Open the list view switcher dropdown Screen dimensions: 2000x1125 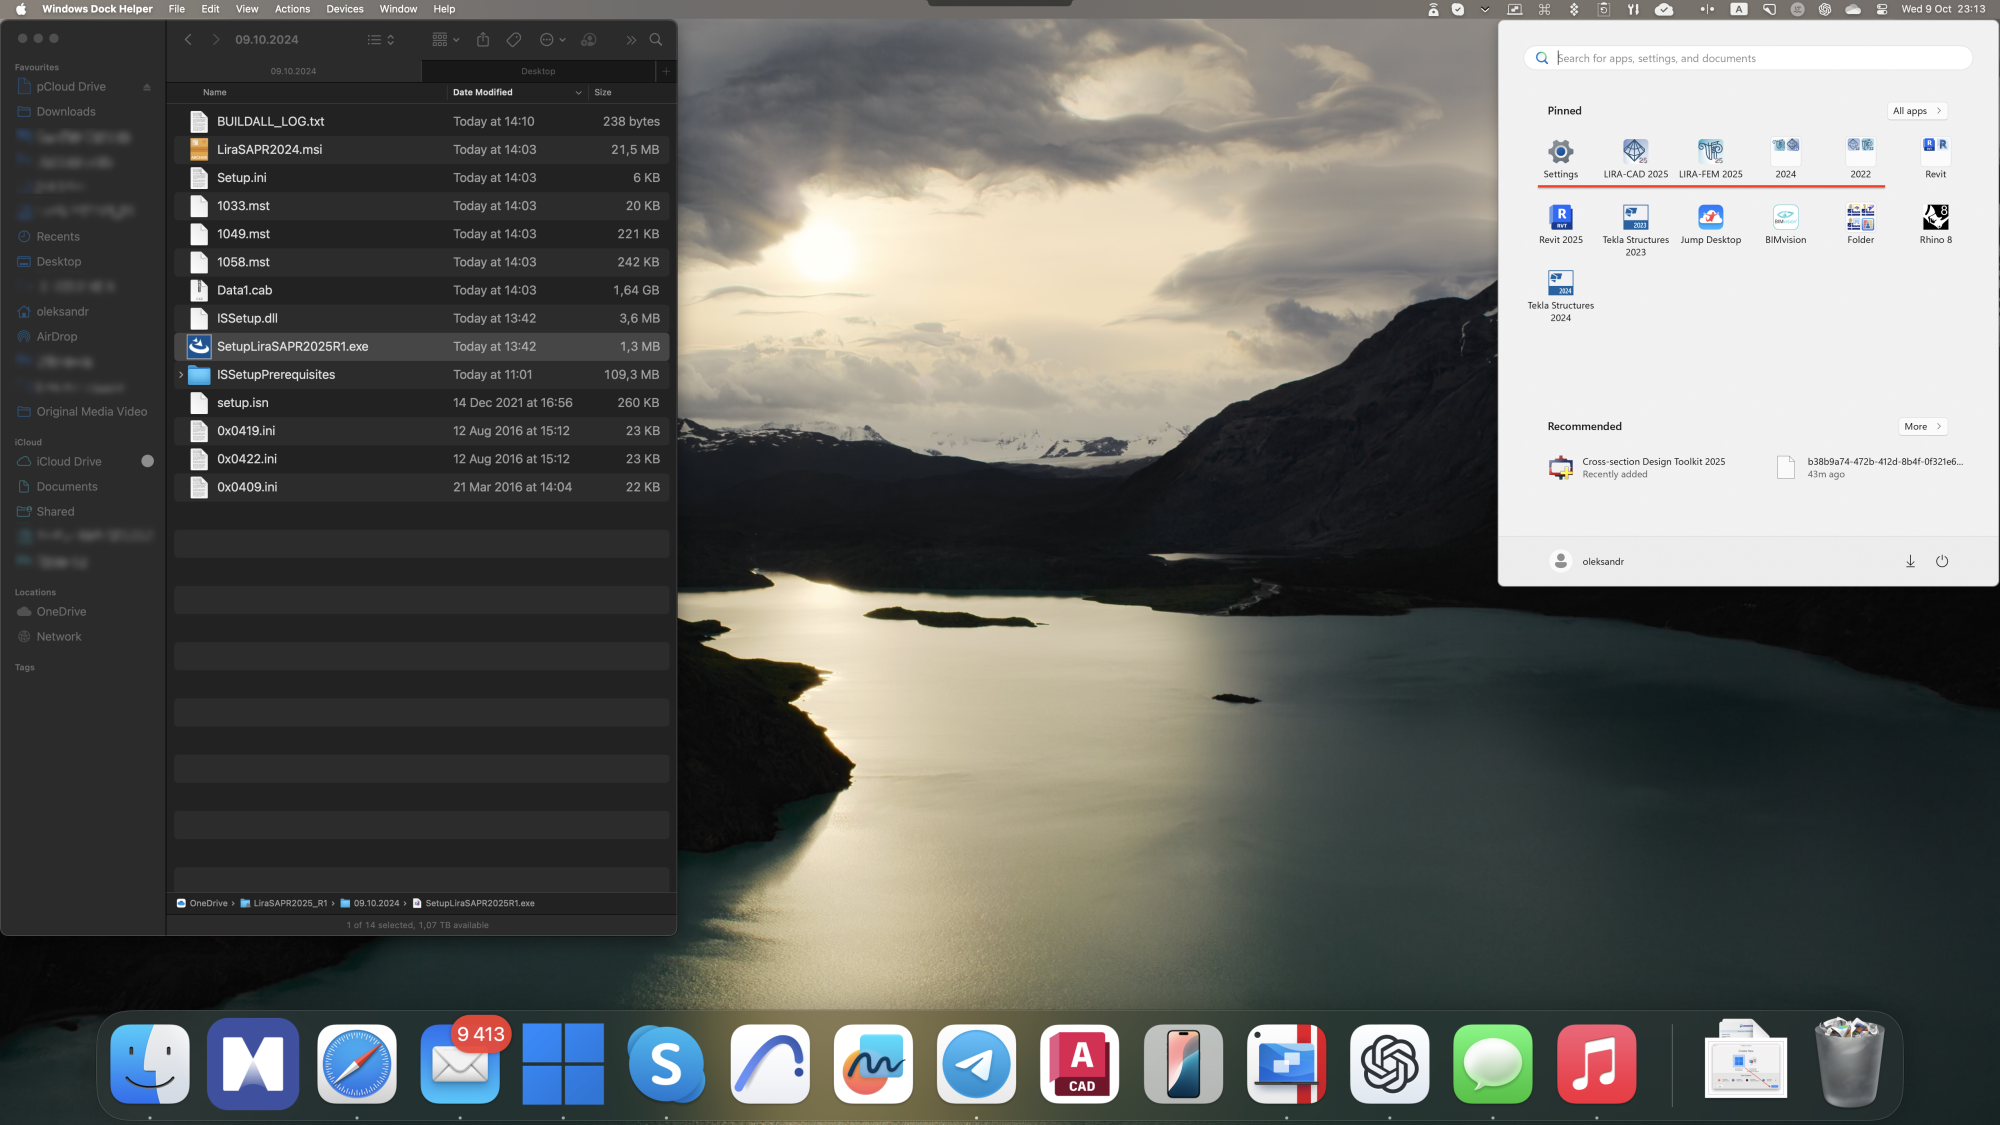coord(381,40)
